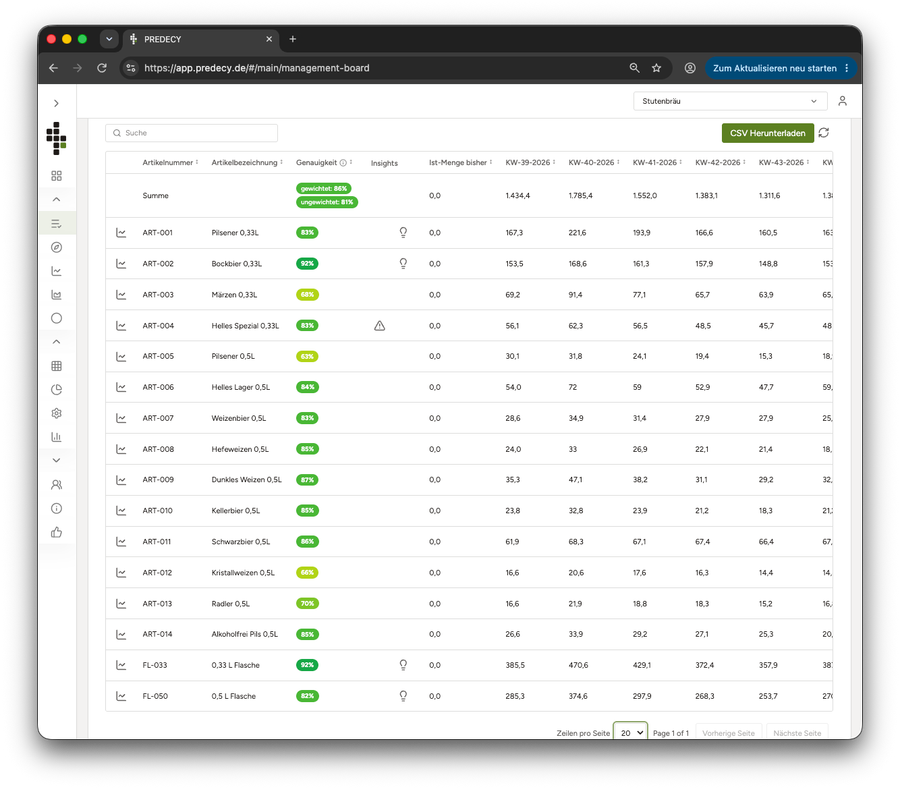
Task: Open the bar chart sidebar icon
Action: point(56,437)
